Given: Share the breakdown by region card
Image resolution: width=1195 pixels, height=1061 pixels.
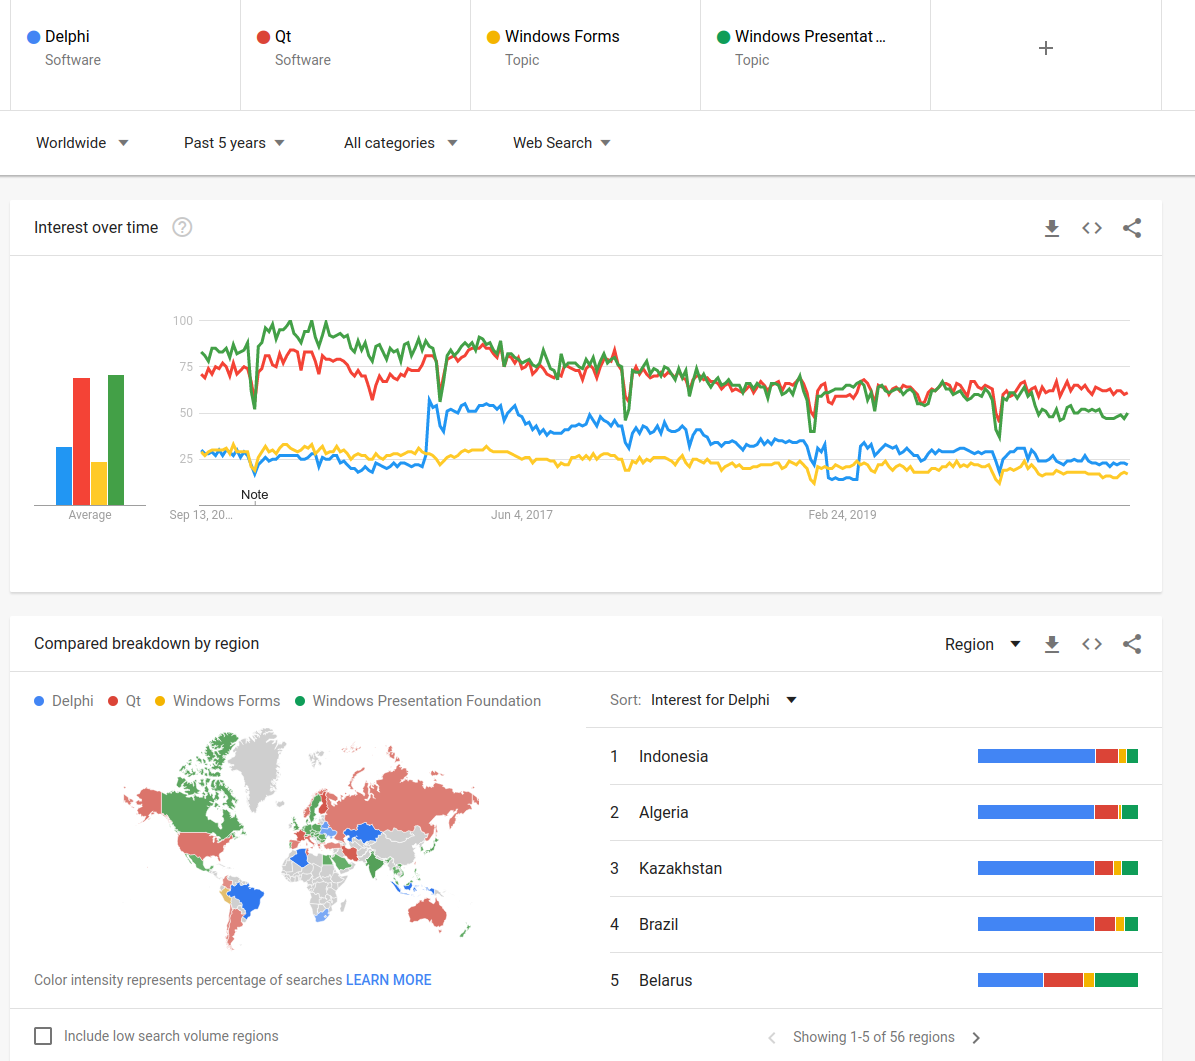Looking at the screenshot, I should [1132, 644].
